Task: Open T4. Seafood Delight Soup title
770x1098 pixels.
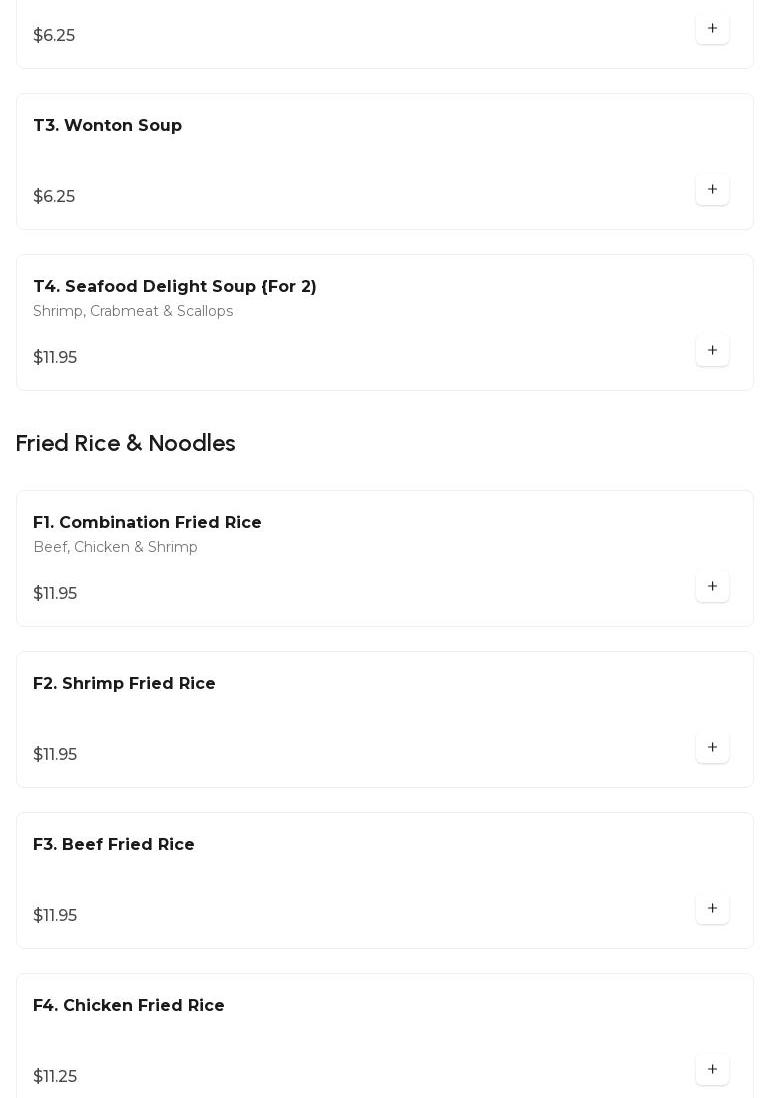Action: [x=175, y=287]
